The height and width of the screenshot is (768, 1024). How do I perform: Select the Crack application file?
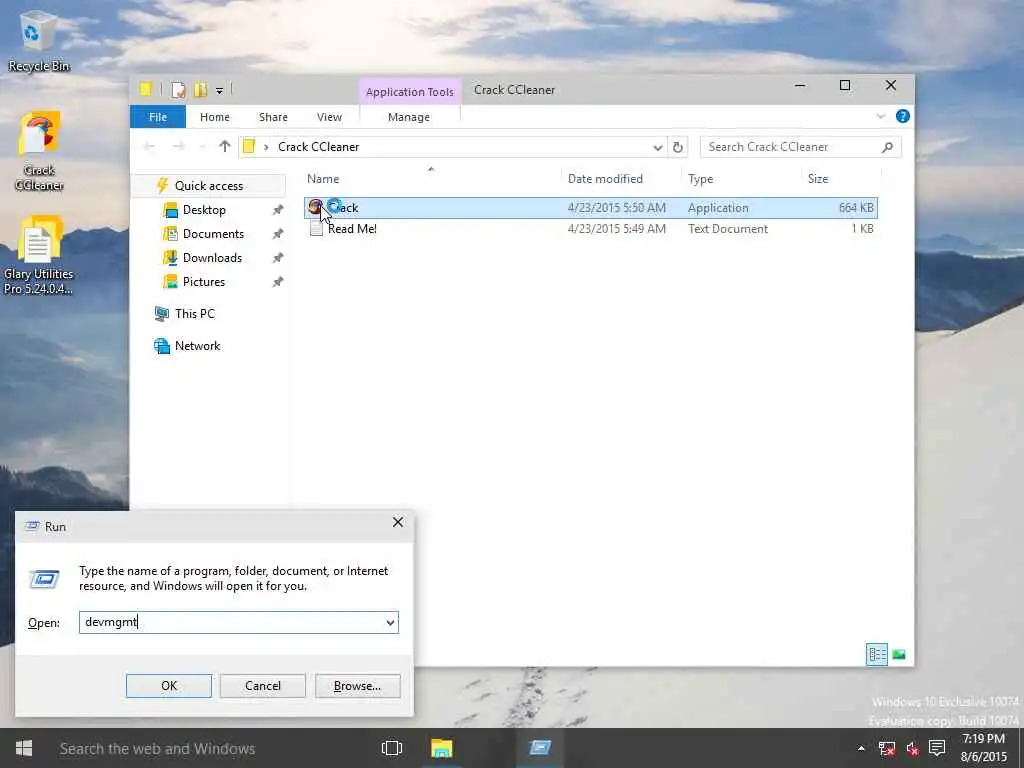coord(590,208)
